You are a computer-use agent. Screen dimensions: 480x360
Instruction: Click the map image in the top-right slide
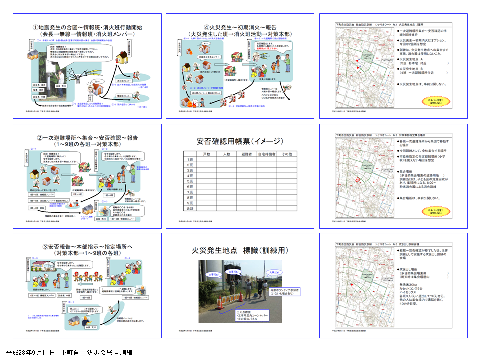coord(365,67)
